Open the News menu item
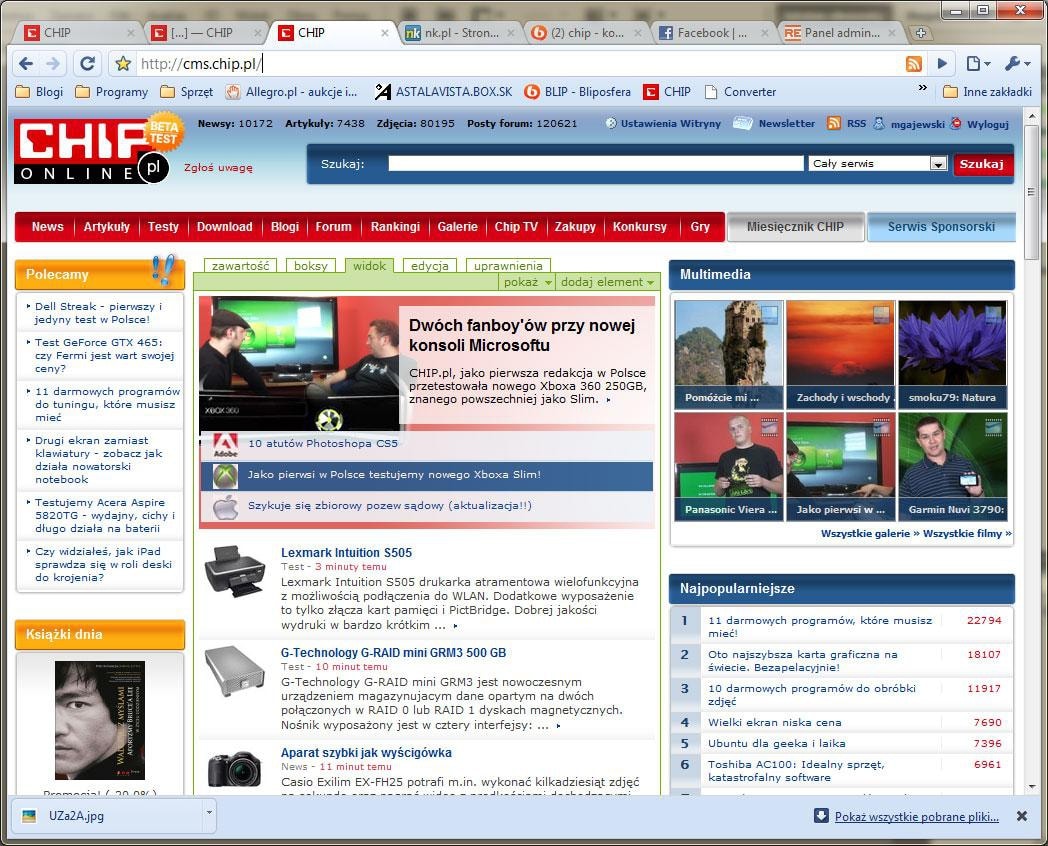1048x846 pixels. pyautogui.click(x=47, y=227)
